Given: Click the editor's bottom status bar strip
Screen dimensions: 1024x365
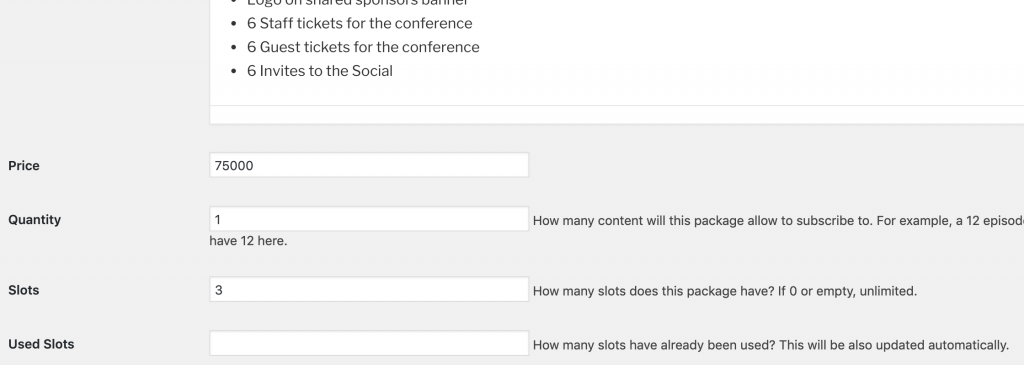Looking at the screenshot, I should [616, 115].
